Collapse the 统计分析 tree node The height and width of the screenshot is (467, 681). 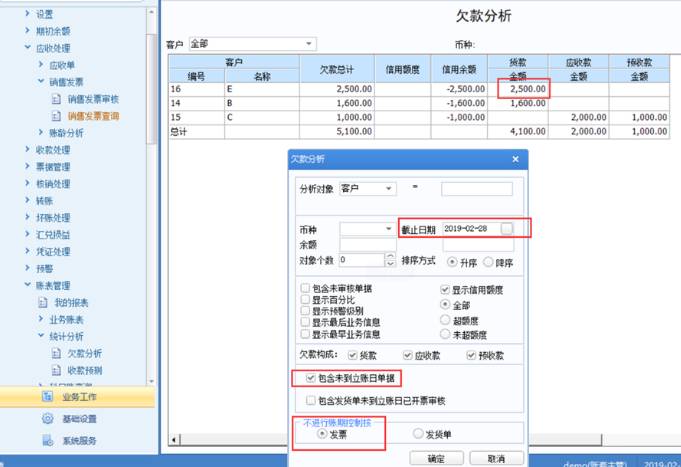[x=41, y=335]
